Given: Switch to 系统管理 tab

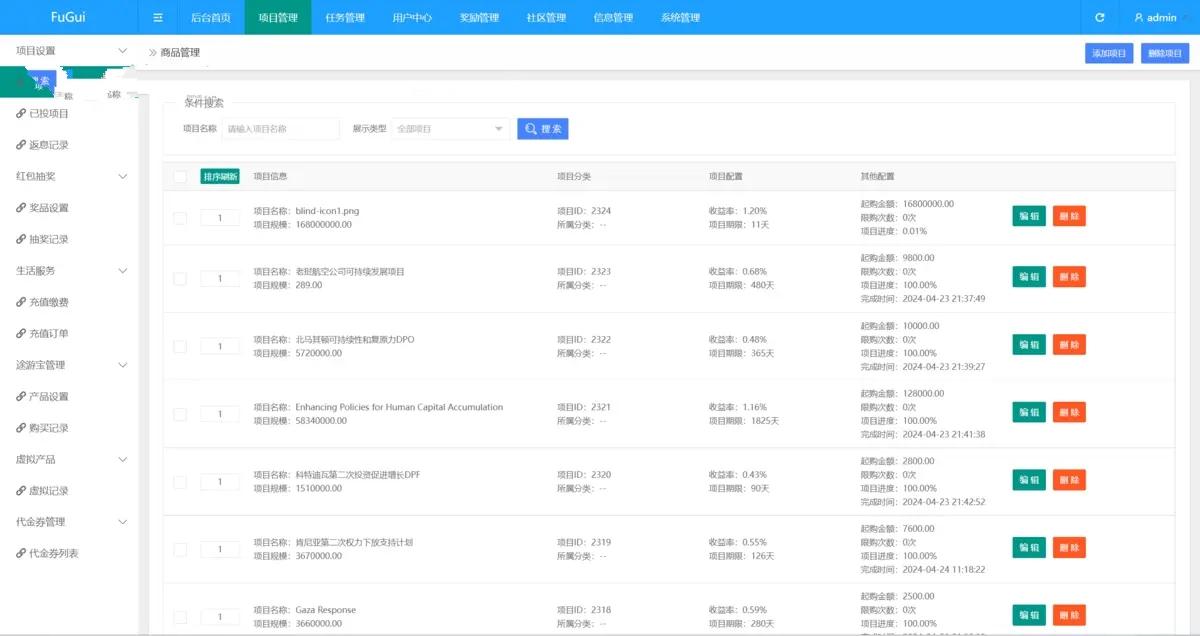Looking at the screenshot, I should (680, 18).
